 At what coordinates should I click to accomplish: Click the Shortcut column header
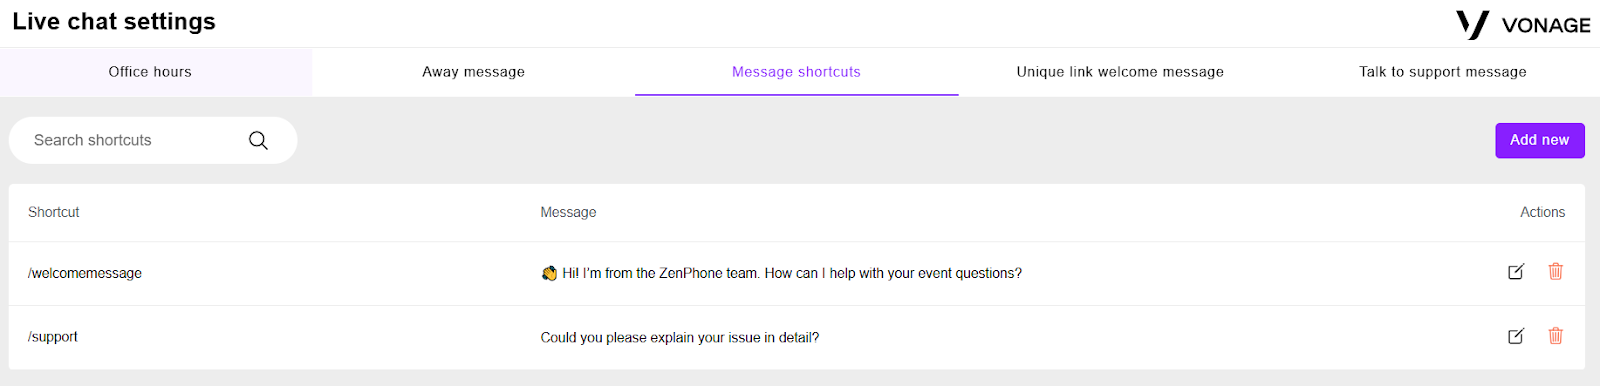pyautogui.click(x=54, y=212)
